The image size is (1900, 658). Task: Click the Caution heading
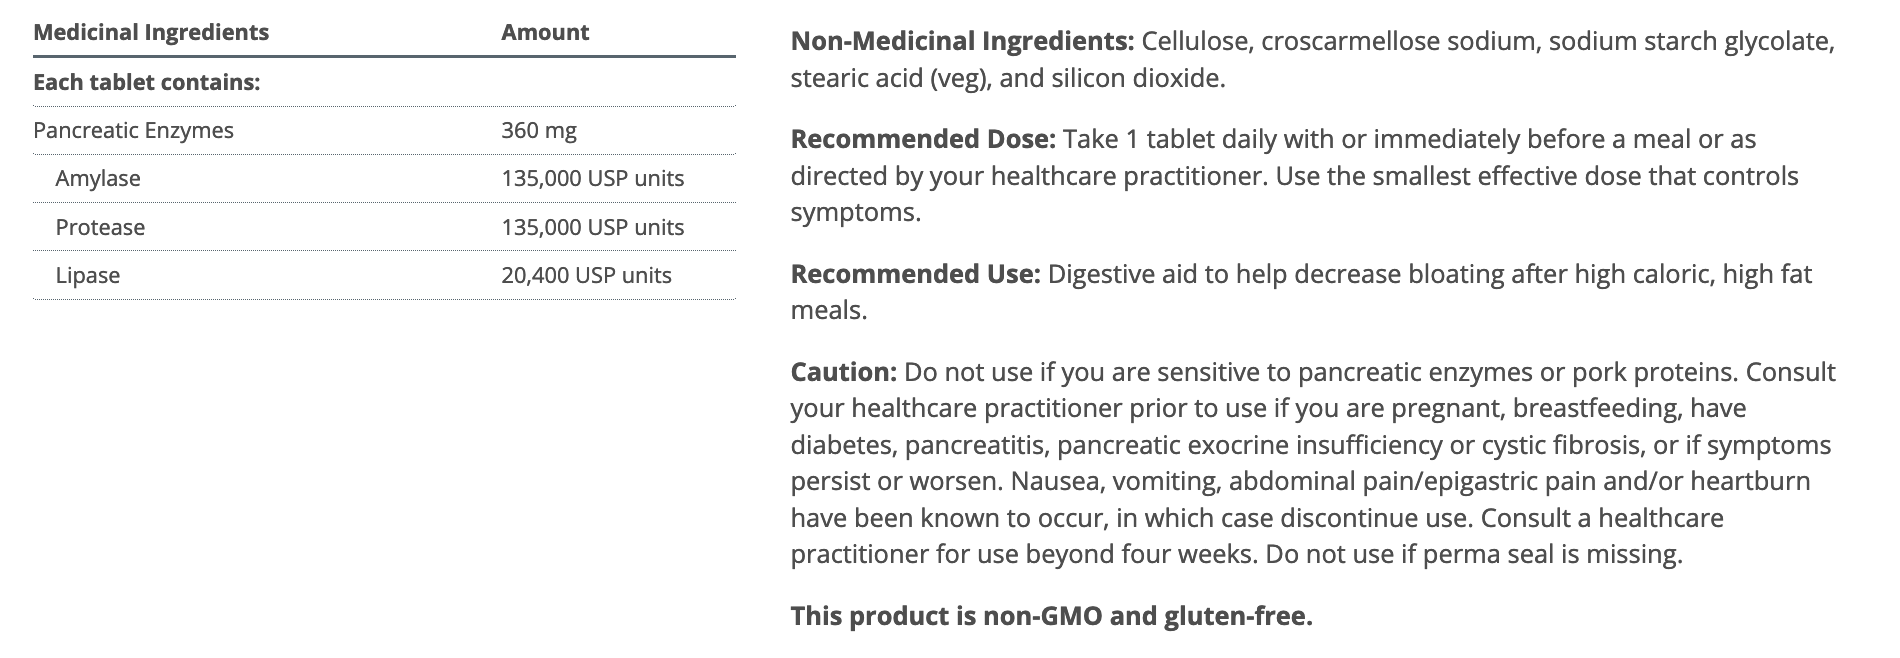(843, 372)
